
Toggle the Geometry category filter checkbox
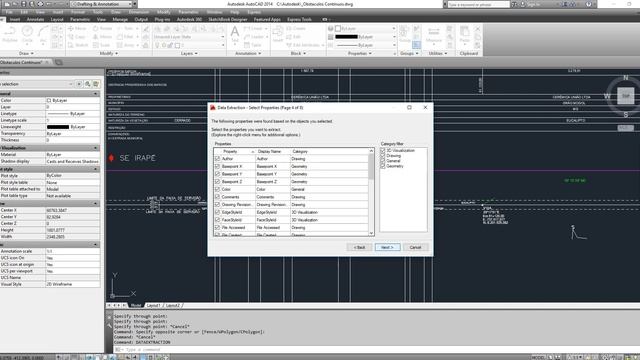pyautogui.click(x=383, y=166)
